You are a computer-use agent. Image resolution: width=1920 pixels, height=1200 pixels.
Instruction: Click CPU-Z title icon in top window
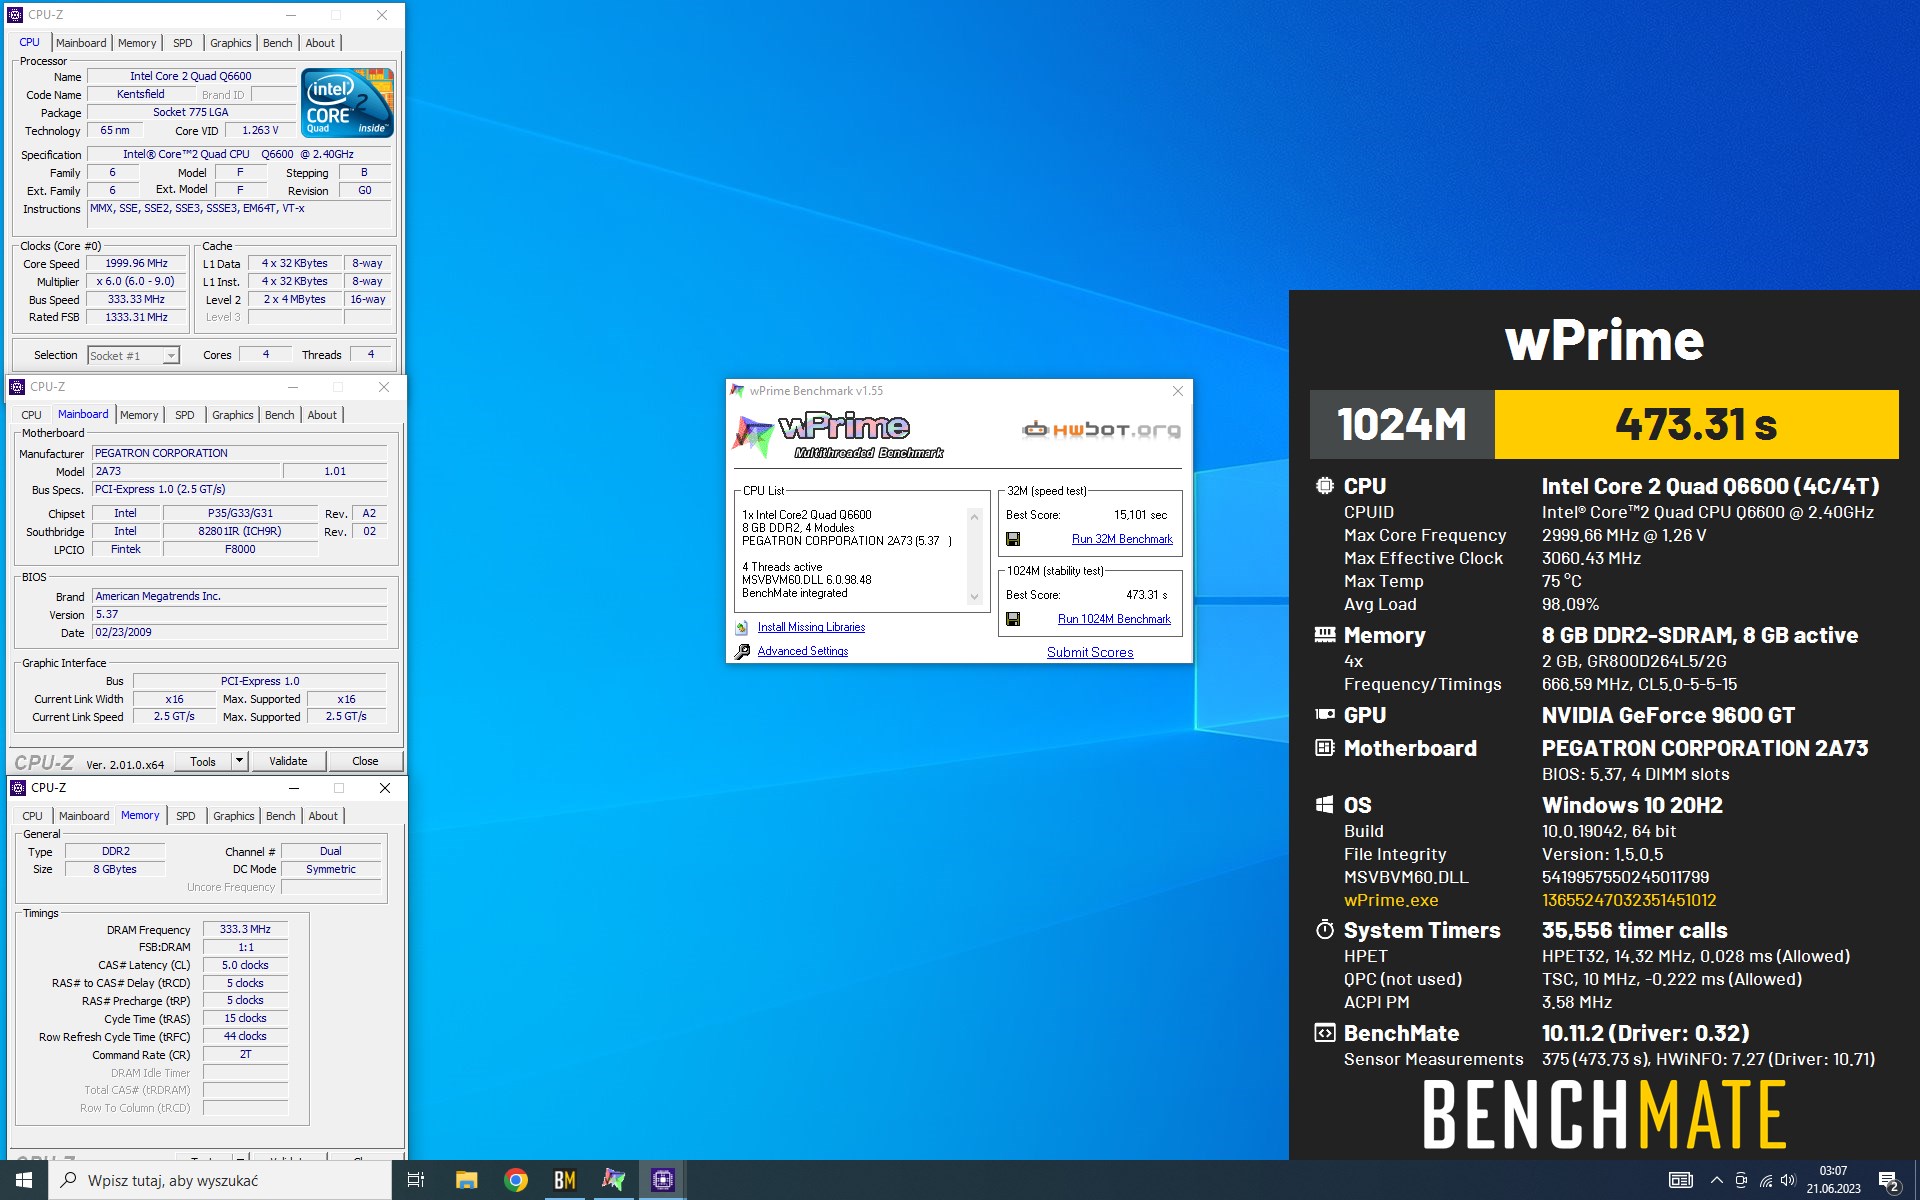tap(15, 15)
